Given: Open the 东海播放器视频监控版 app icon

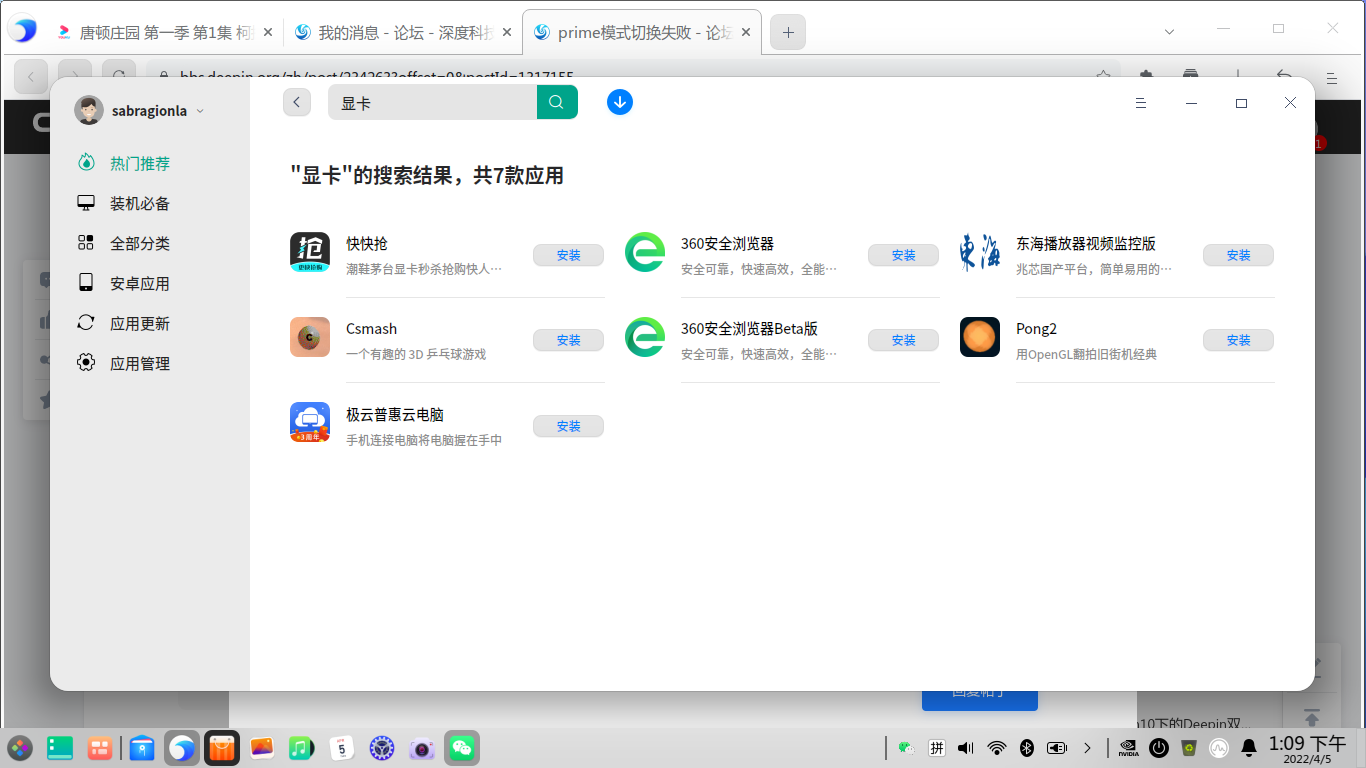Looking at the screenshot, I should point(980,252).
